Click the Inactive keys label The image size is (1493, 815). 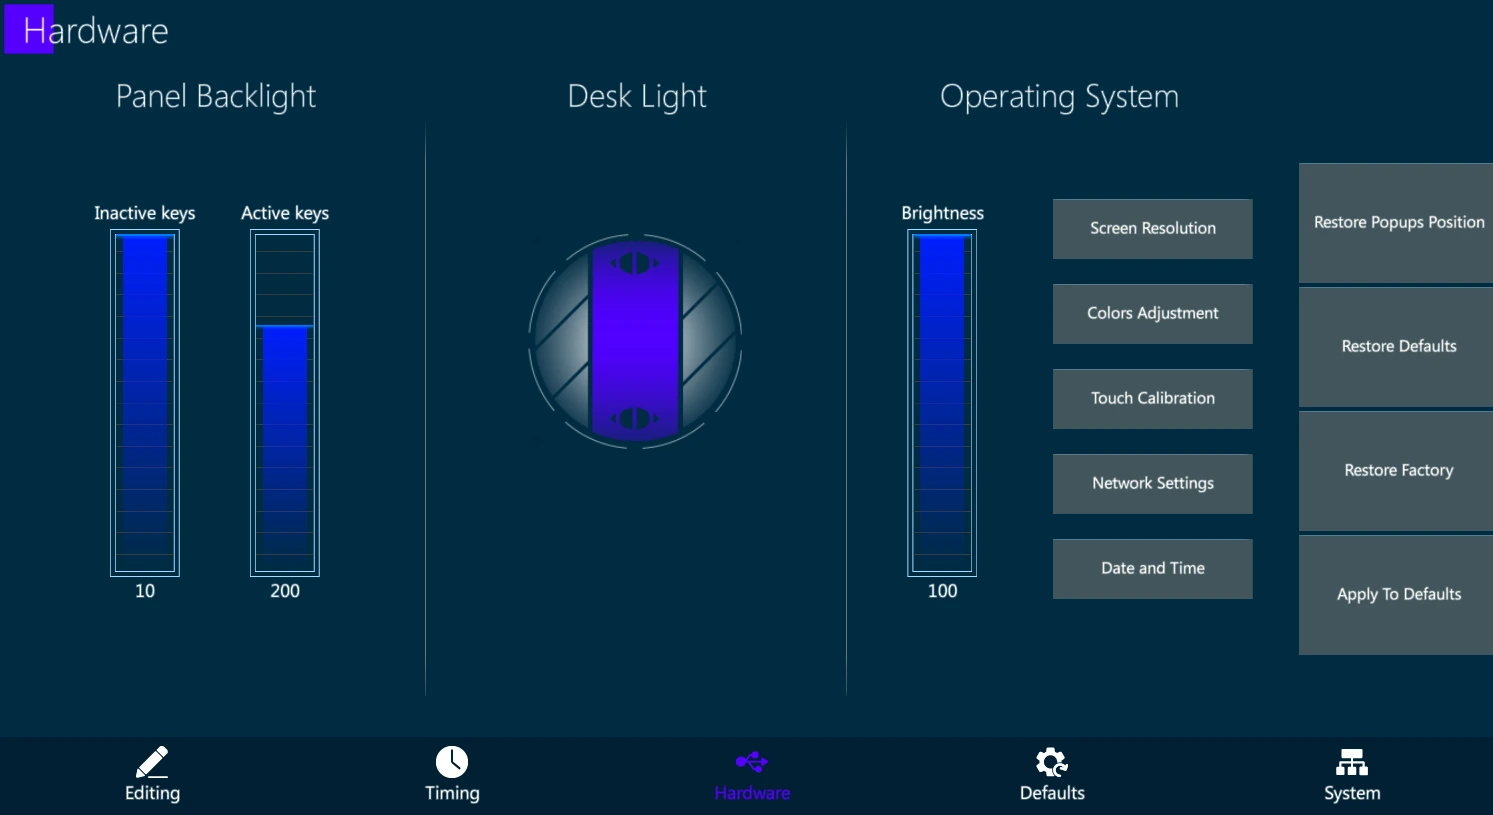click(x=145, y=213)
